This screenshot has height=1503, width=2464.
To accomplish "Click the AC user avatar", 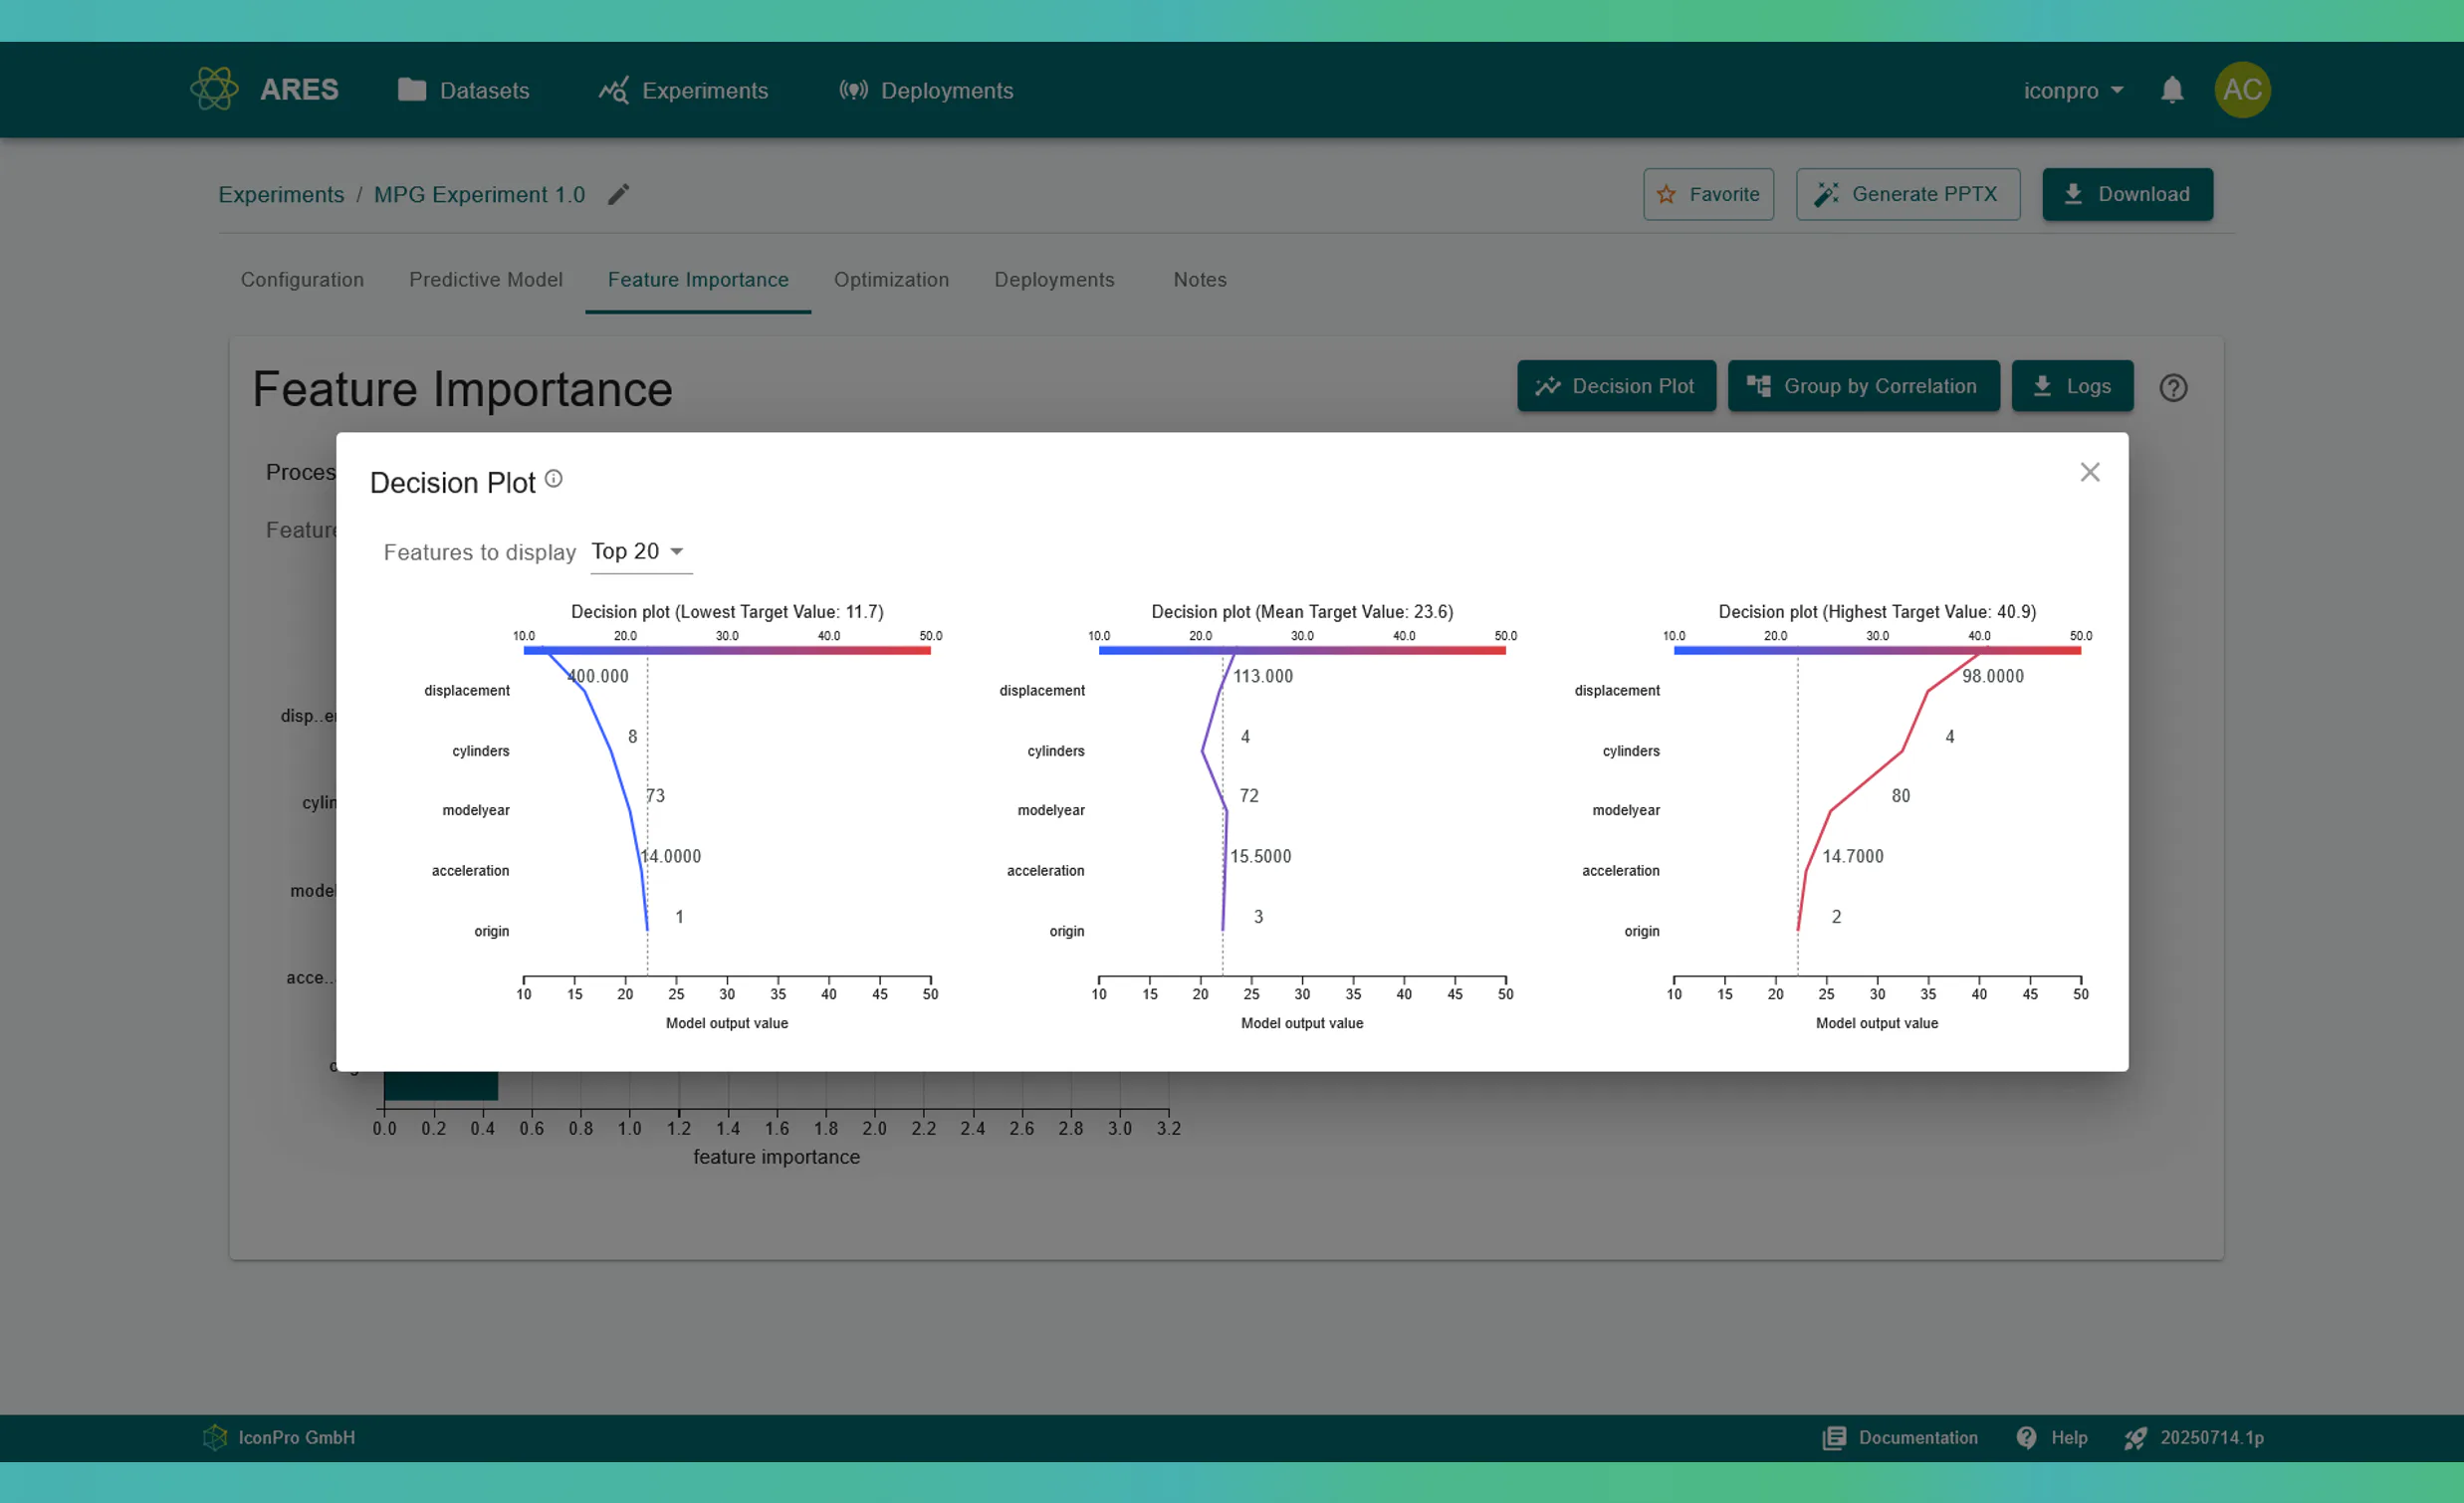I will [2242, 90].
